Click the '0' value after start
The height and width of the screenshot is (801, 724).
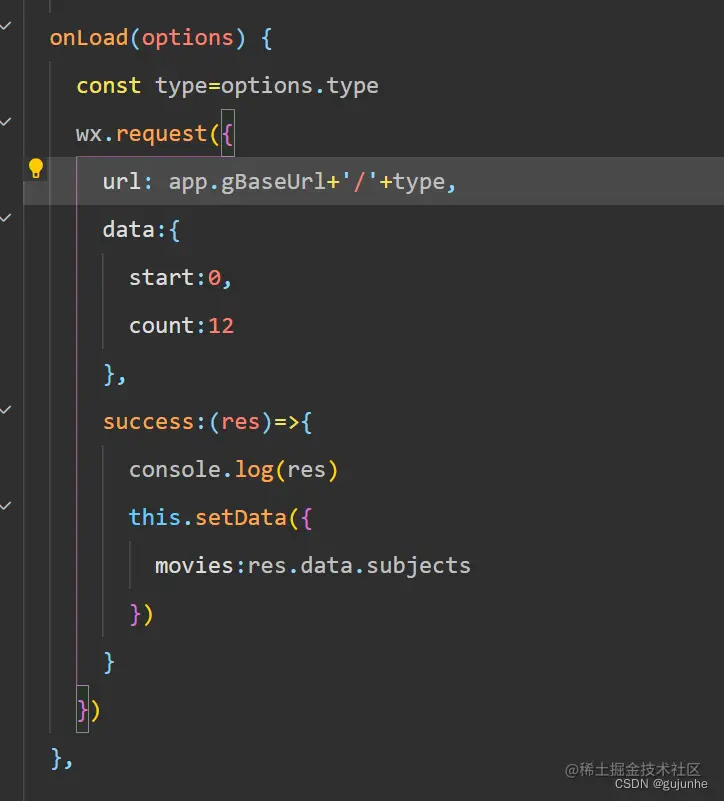click(214, 278)
